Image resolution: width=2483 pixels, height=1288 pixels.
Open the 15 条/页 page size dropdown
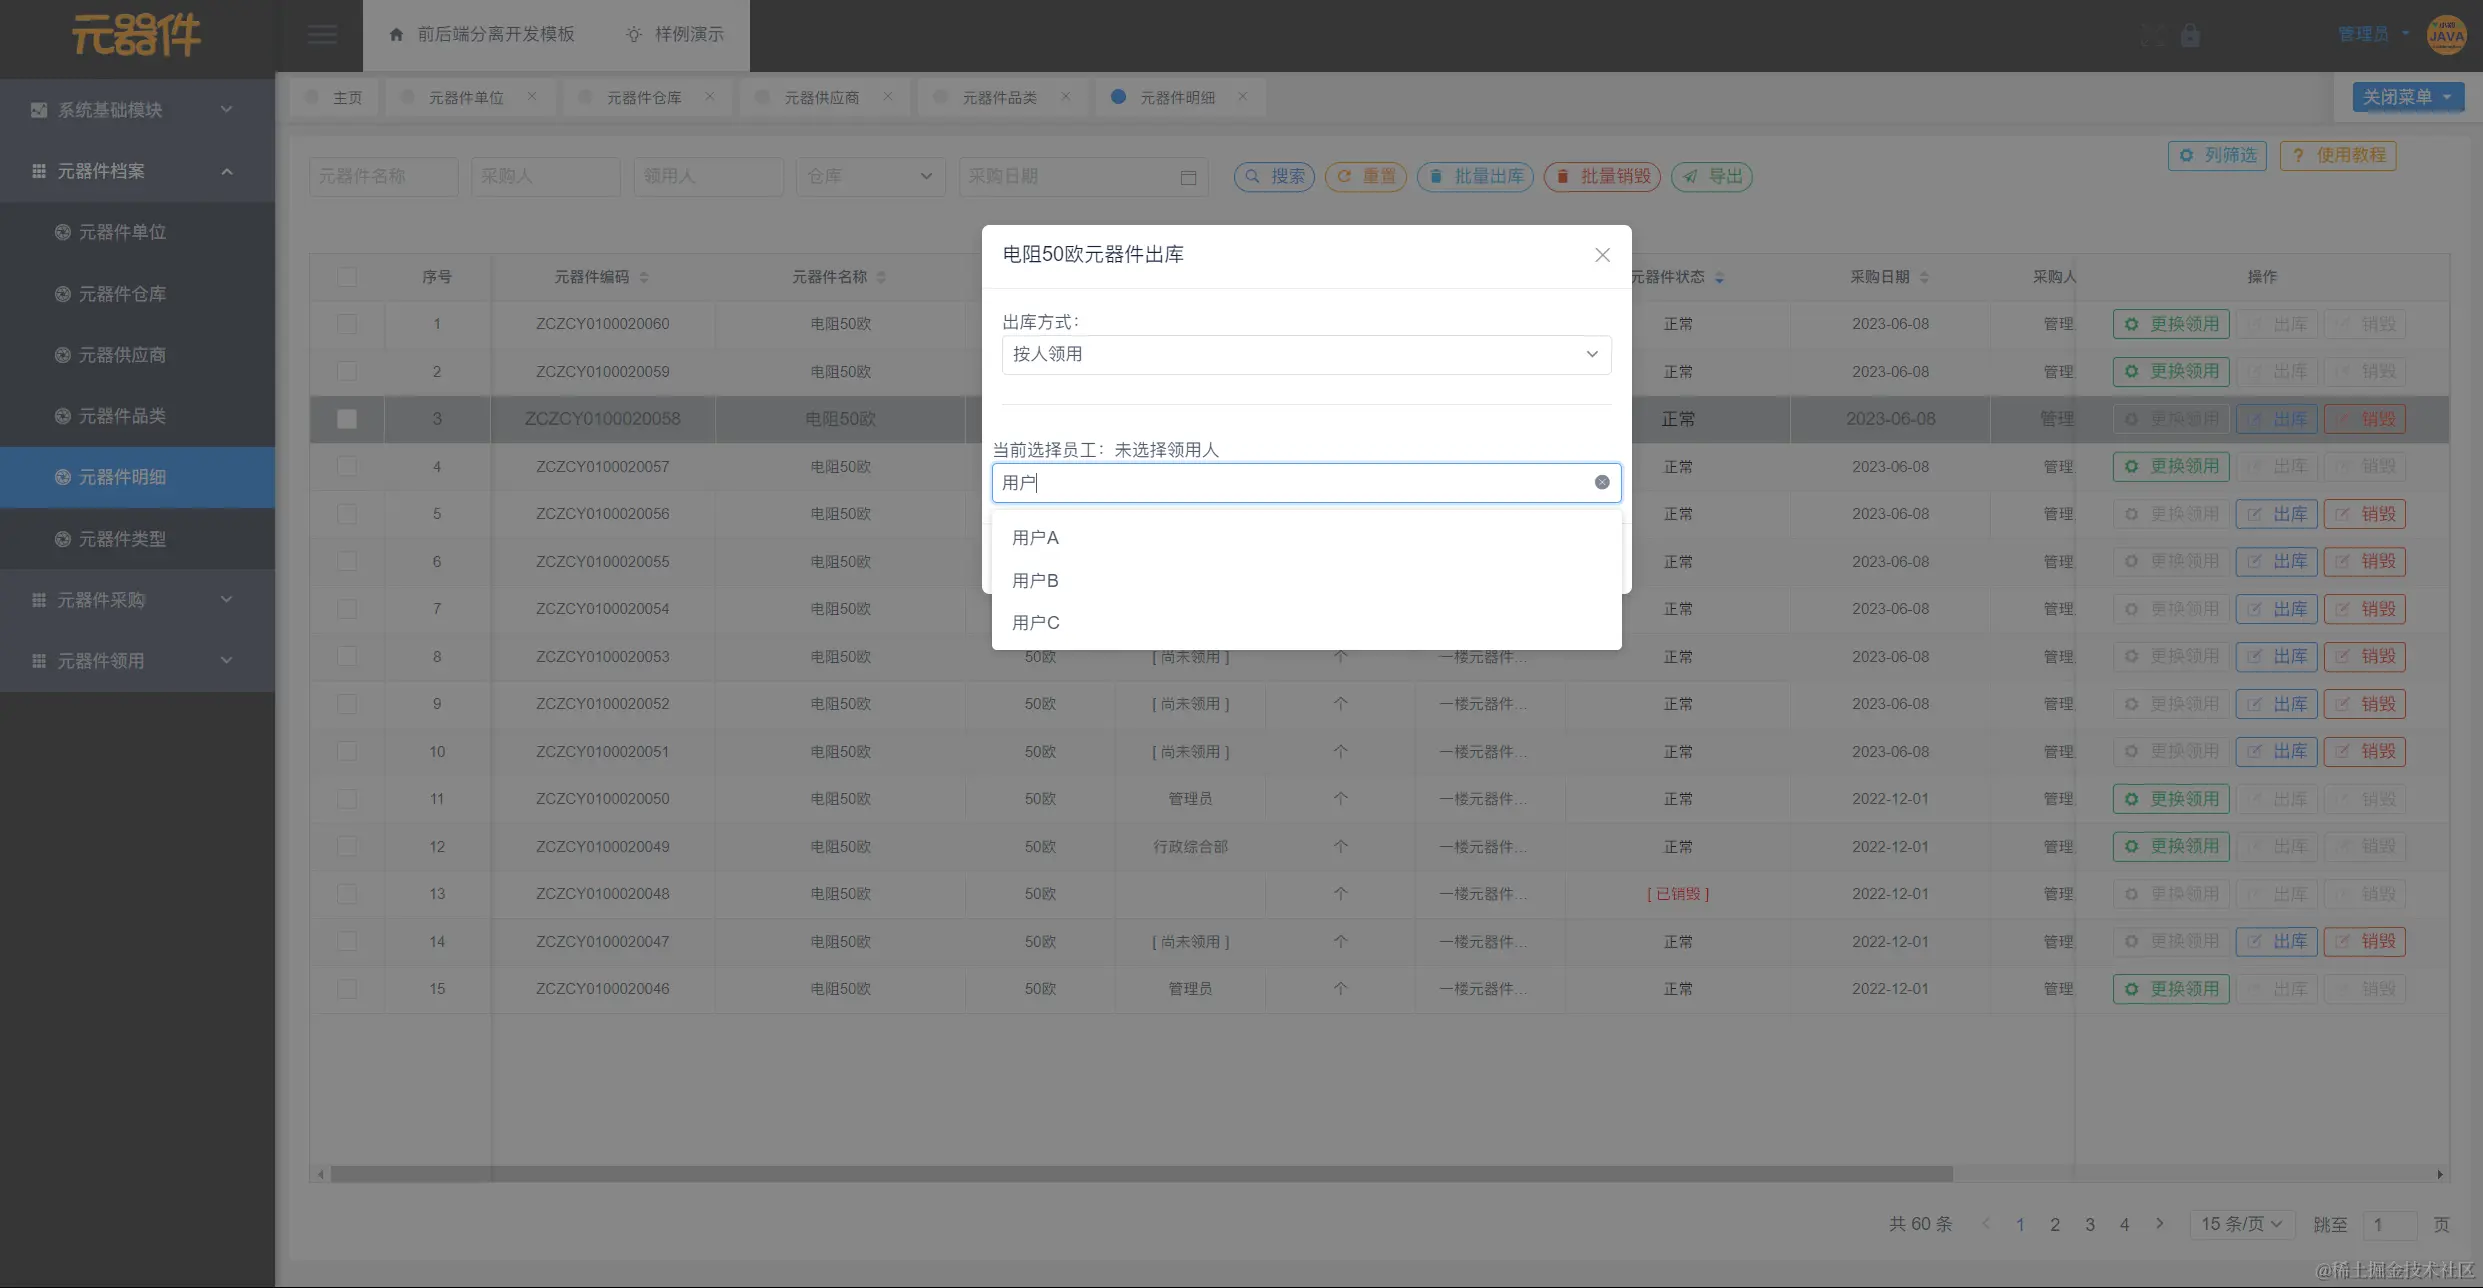2240,1223
